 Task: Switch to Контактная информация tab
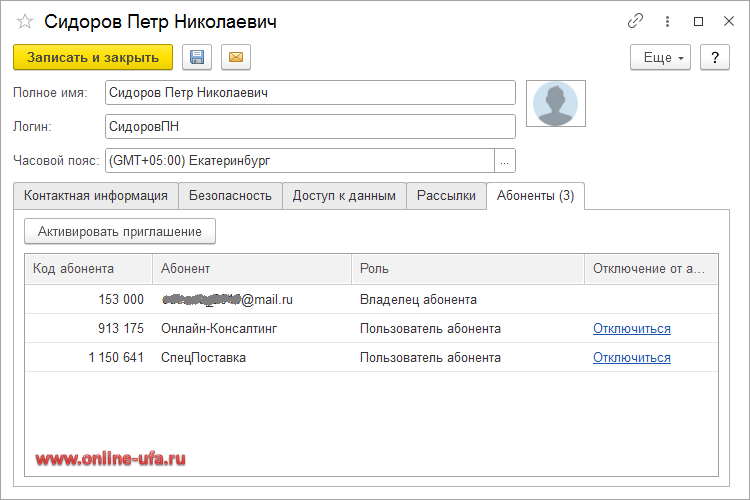tap(96, 196)
